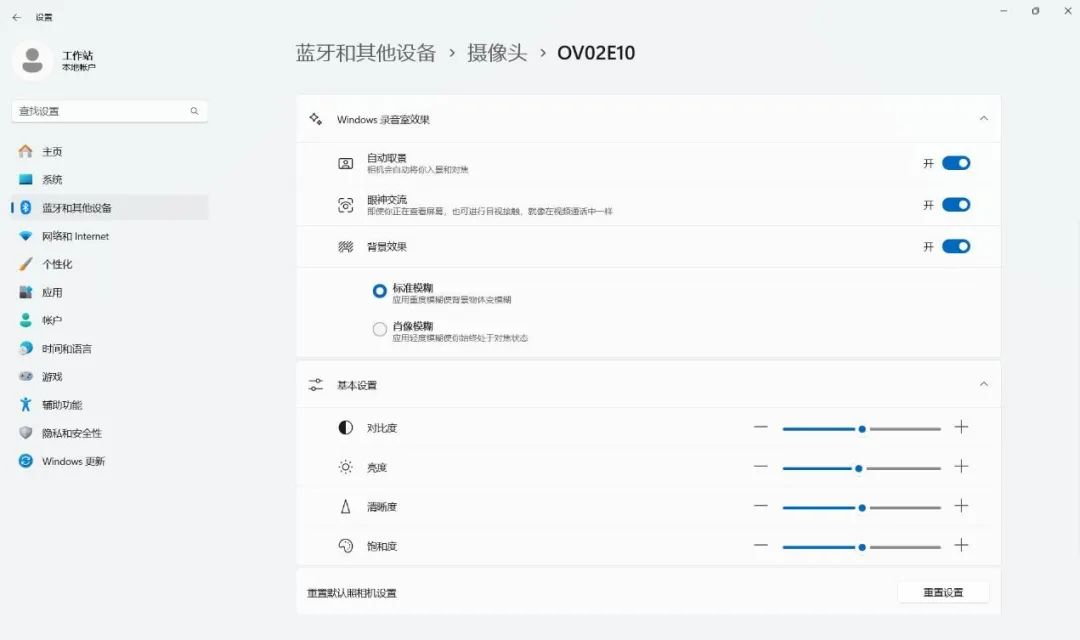Open 主页 in the sidebar
This screenshot has width=1080, height=640.
point(110,151)
